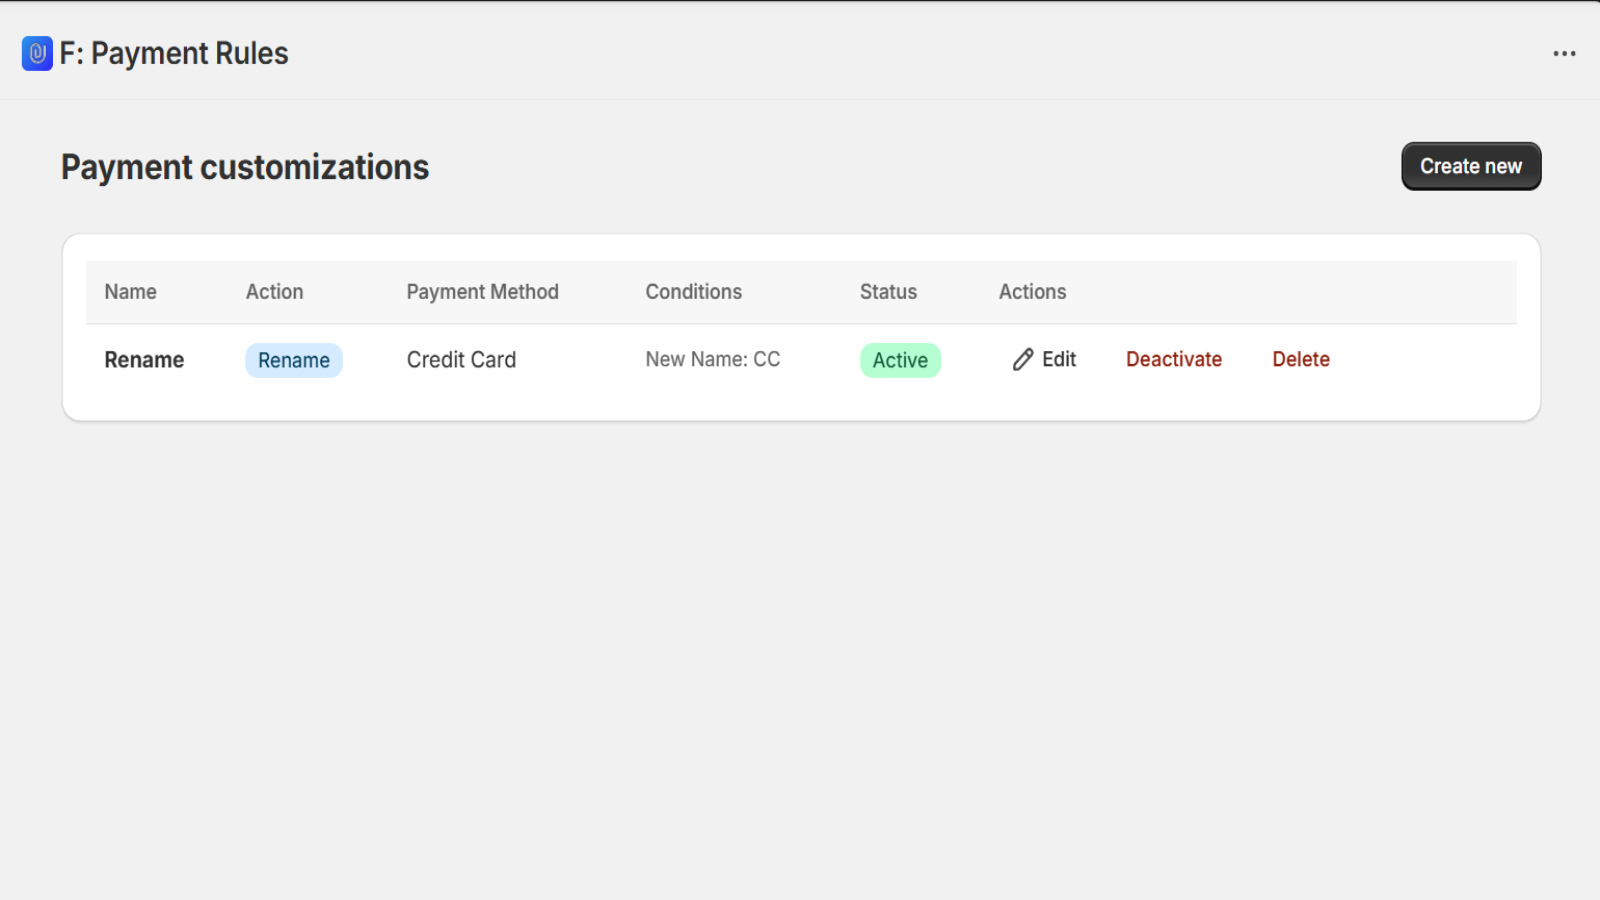The height and width of the screenshot is (900, 1600).
Task: Click the Conditions column header
Action: 693,292
